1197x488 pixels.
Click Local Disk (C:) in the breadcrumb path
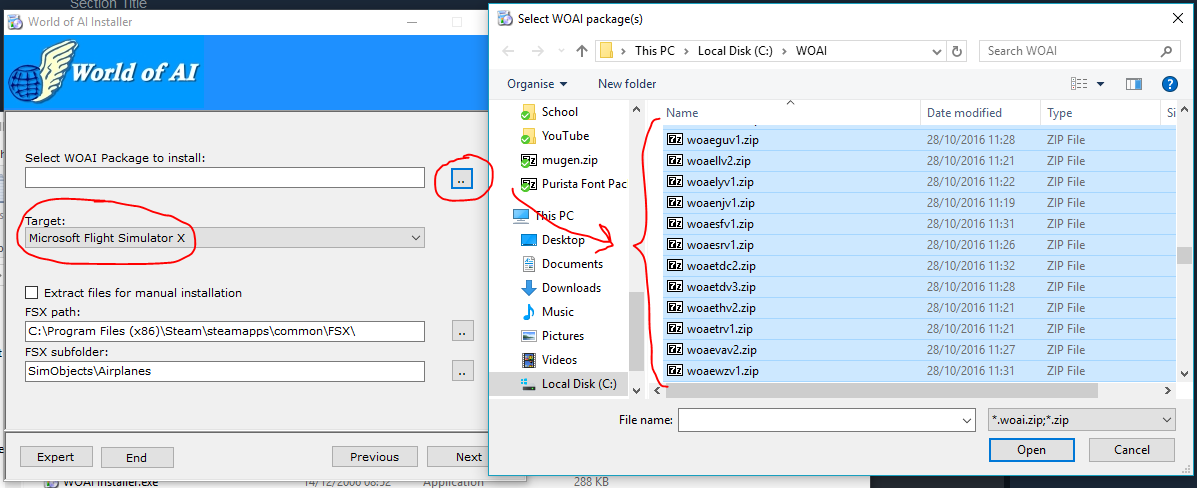point(735,51)
